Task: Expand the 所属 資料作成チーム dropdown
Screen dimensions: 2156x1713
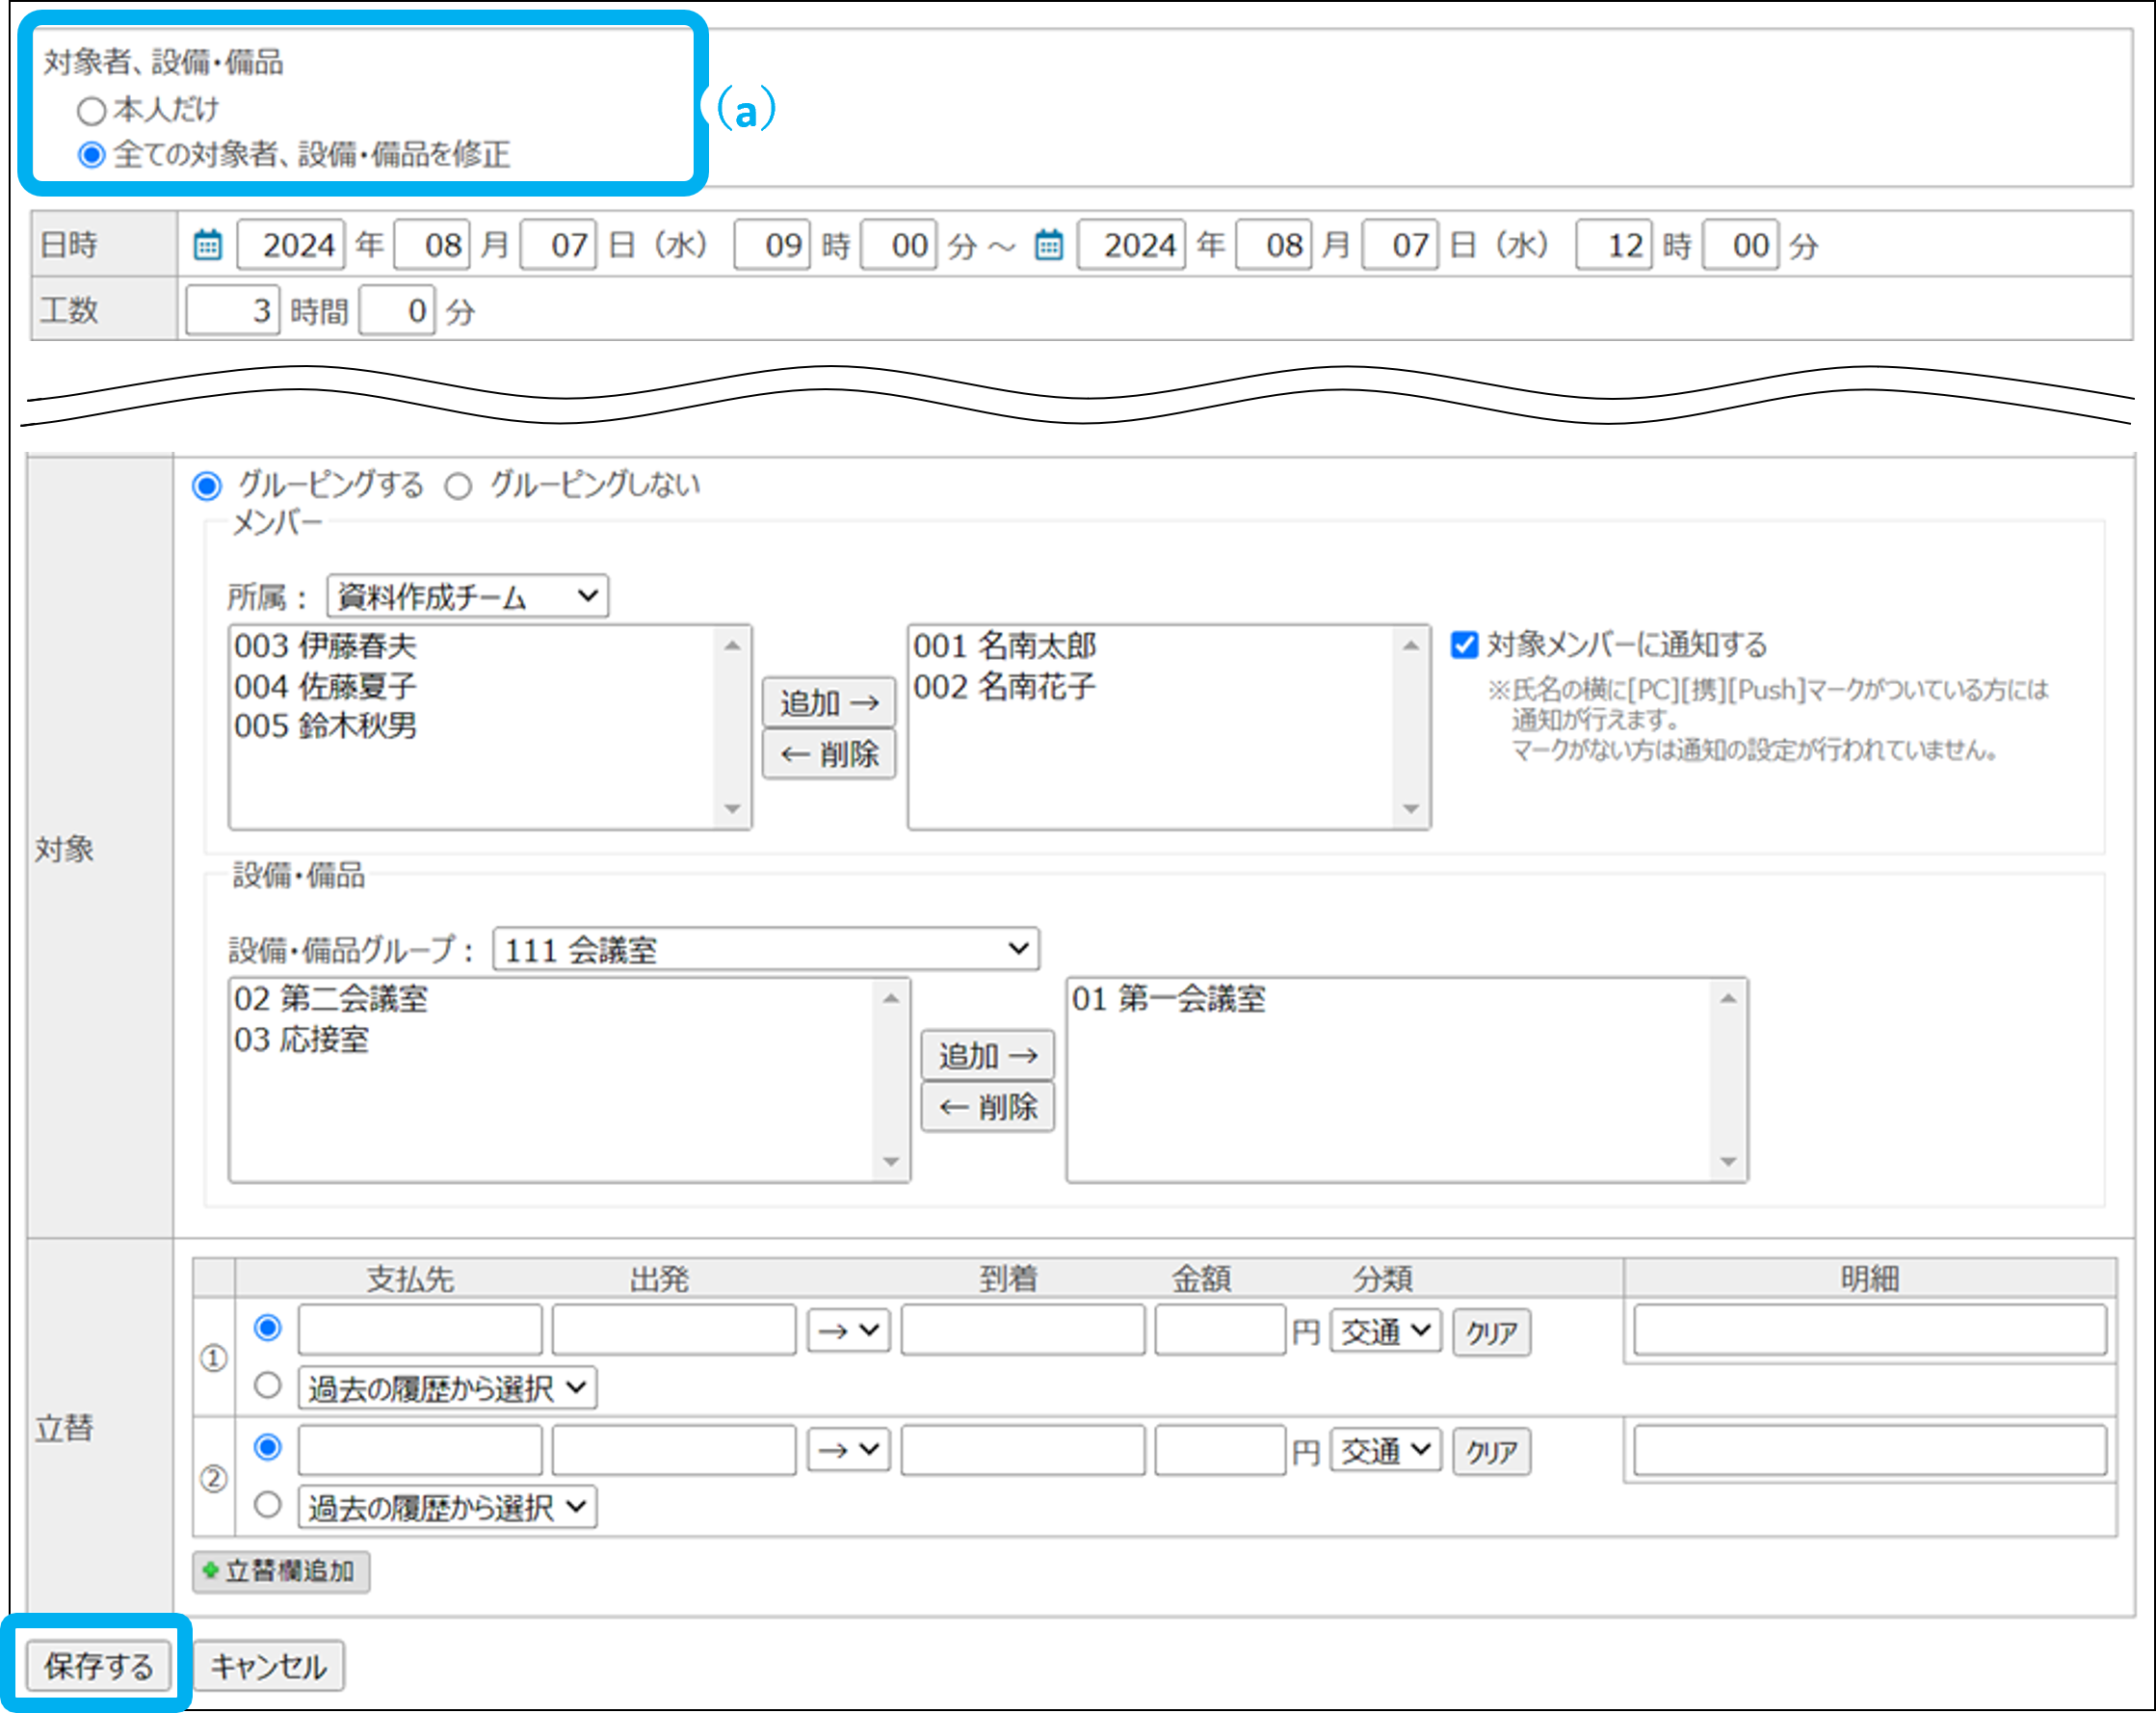Action: pos(467,597)
